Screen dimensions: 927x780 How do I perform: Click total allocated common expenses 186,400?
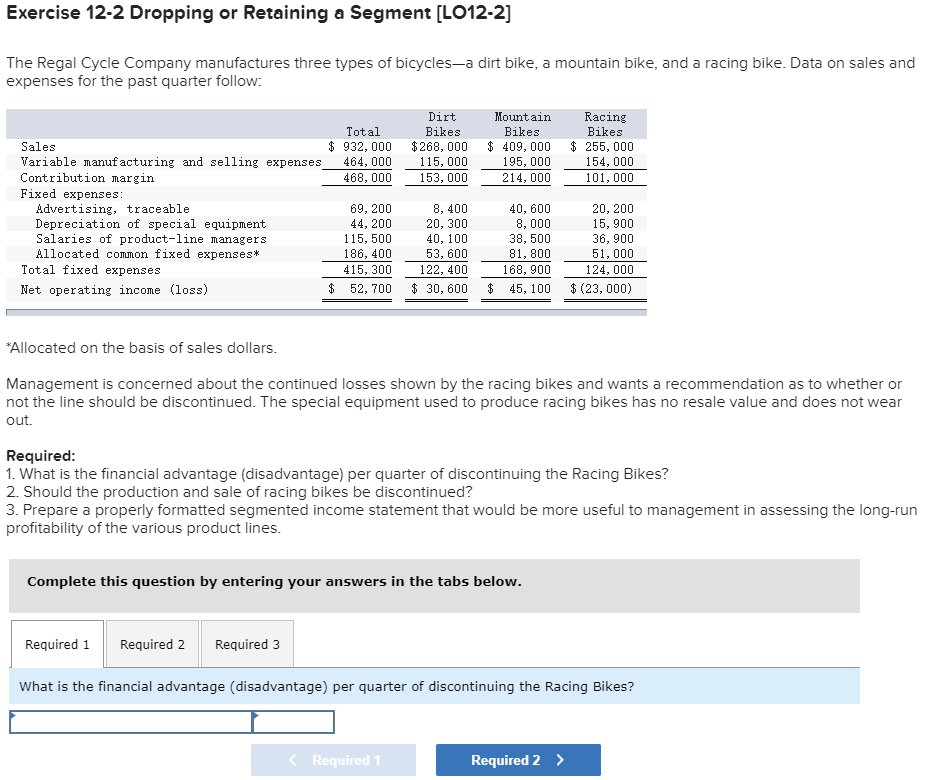[367, 254]
